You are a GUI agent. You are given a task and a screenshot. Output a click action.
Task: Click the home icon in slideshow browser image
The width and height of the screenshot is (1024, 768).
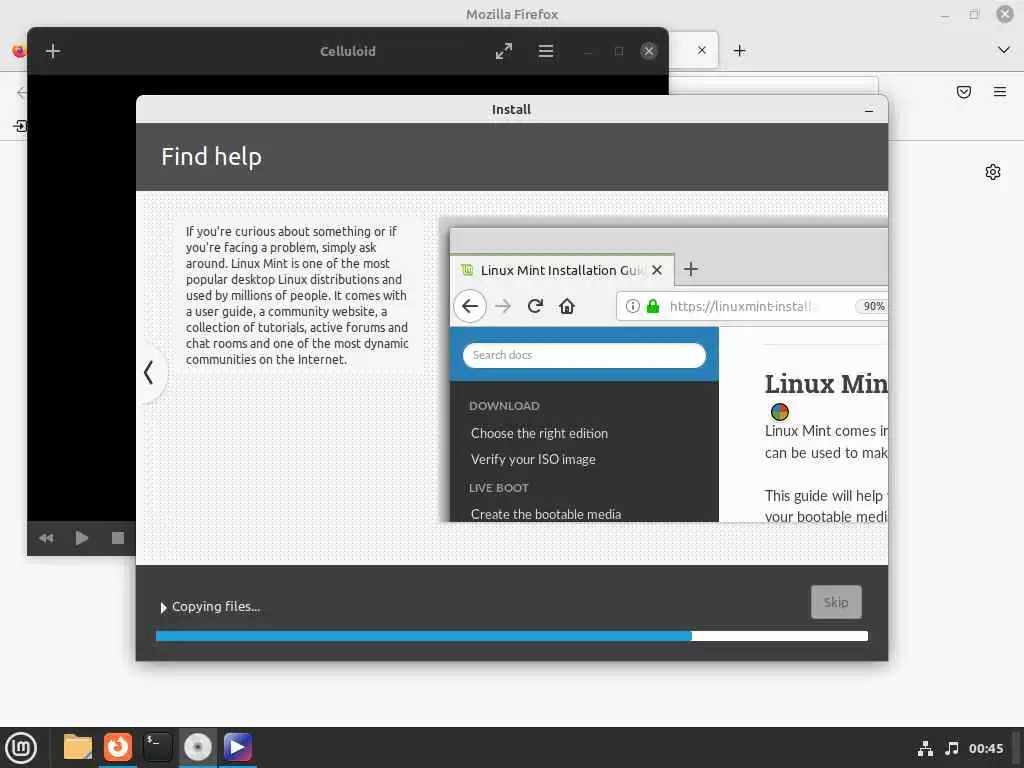coord(567,306)
